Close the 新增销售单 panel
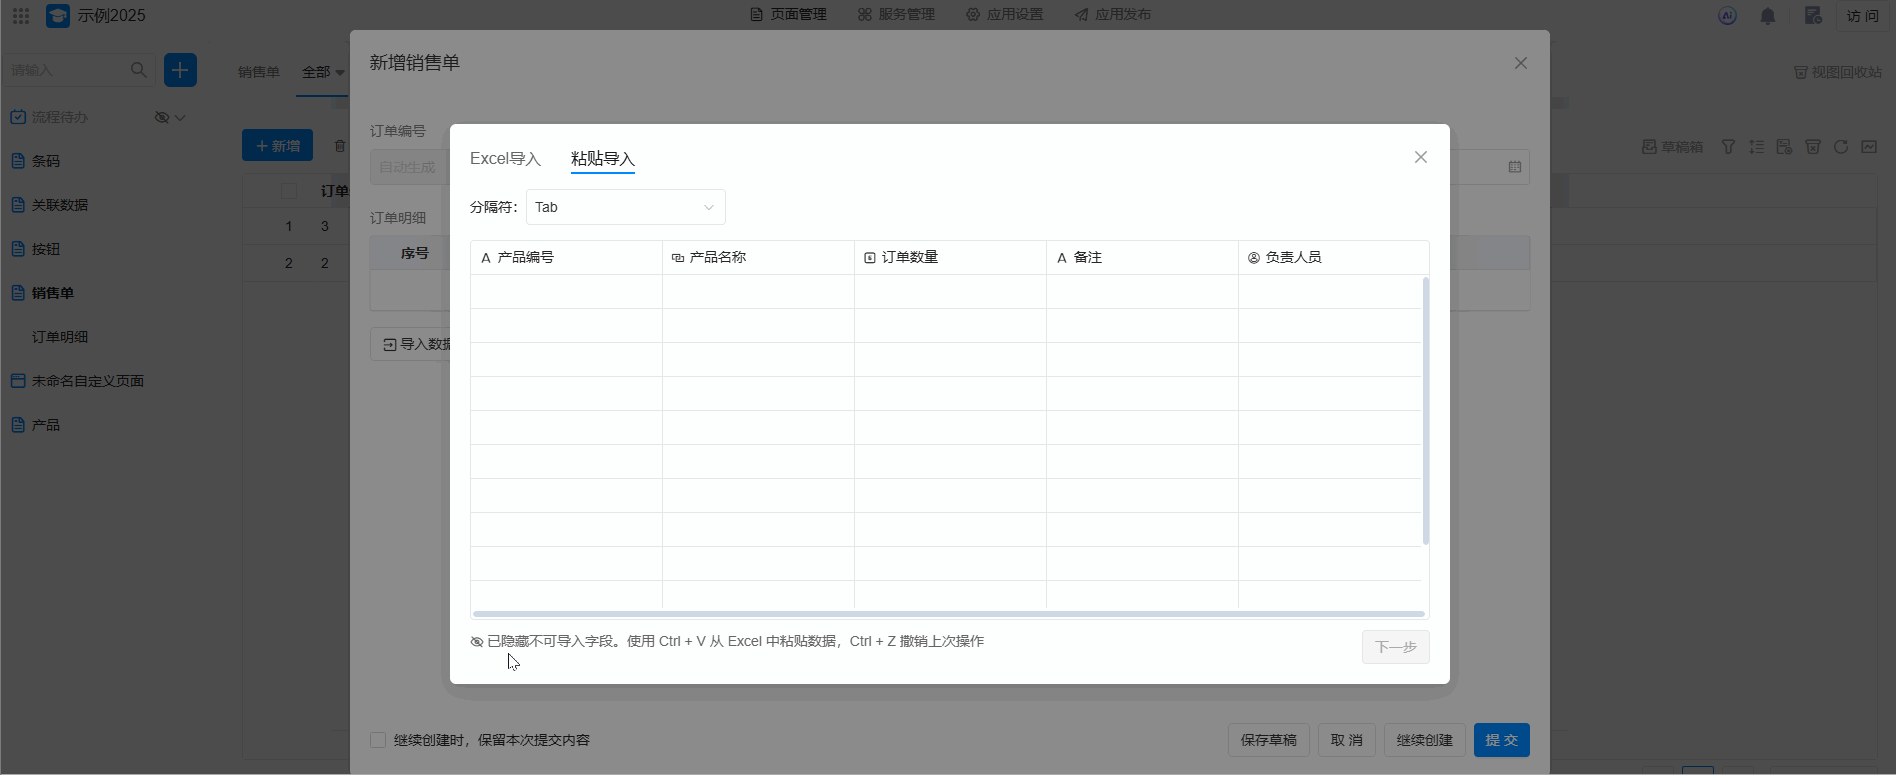 1520,63
